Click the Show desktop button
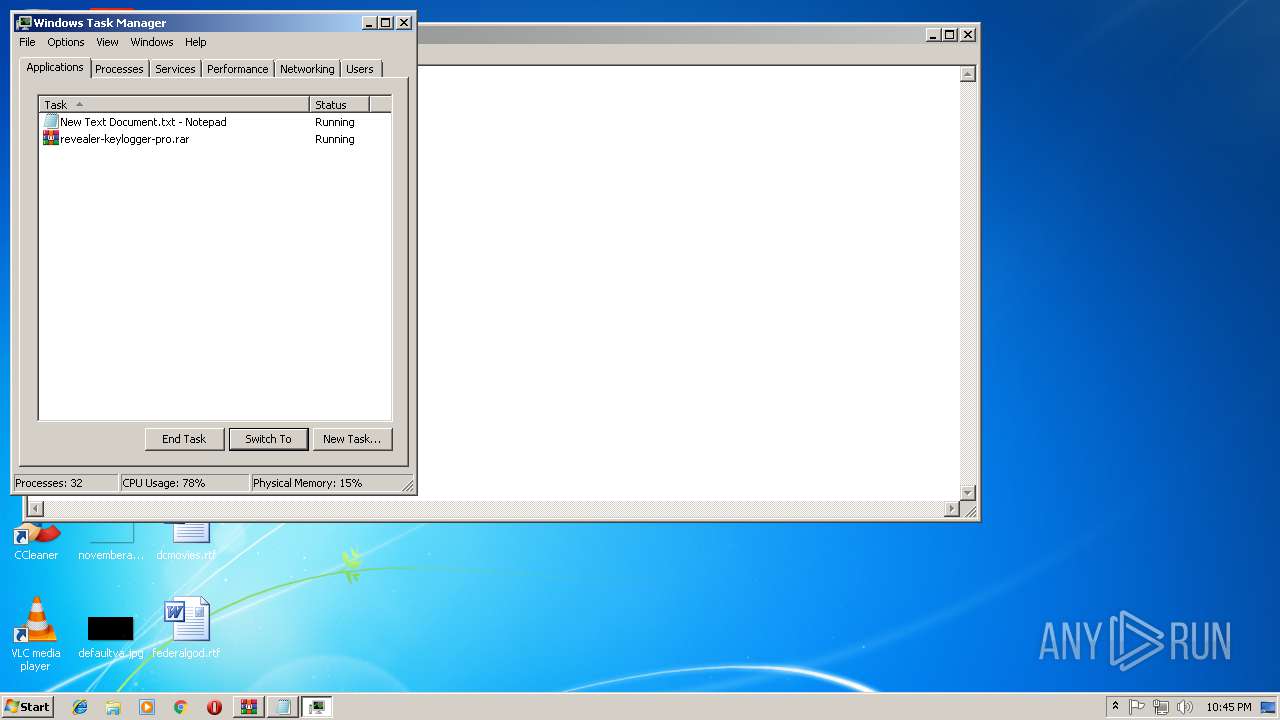The width and height of the screenshot is (1280, 720). coord(1270,707)
